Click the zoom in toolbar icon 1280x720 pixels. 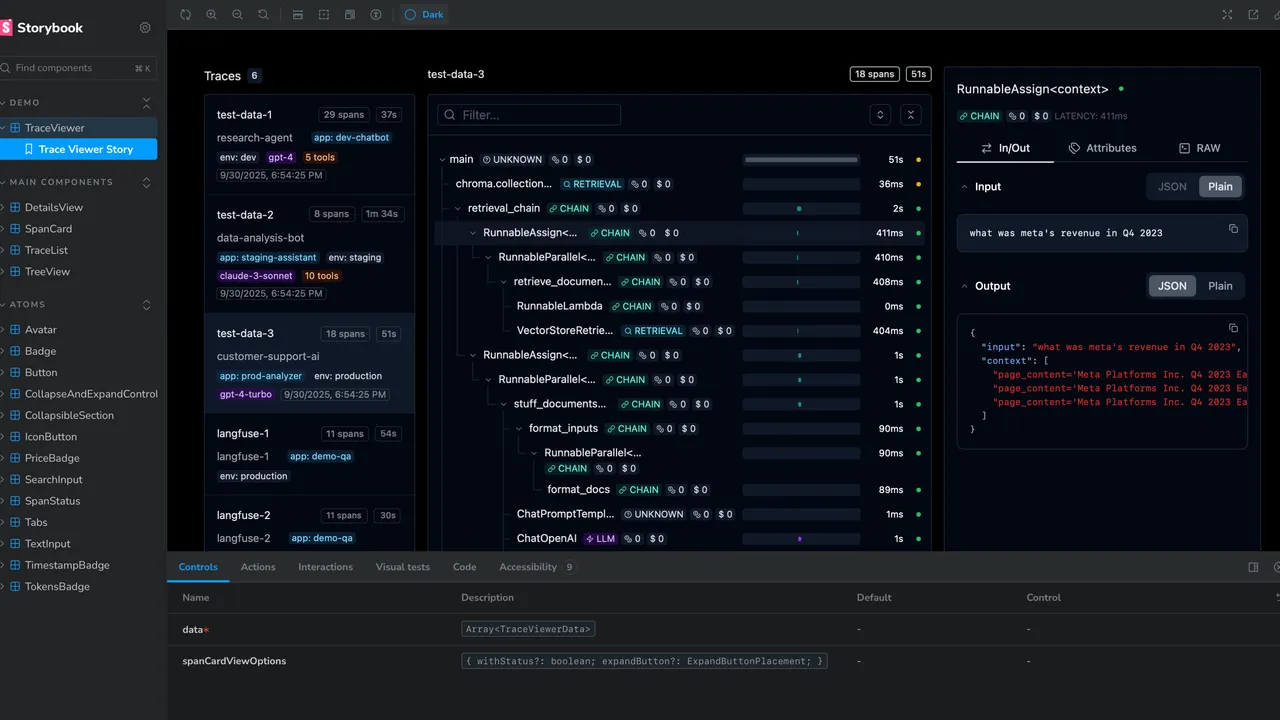click(211, 15)
